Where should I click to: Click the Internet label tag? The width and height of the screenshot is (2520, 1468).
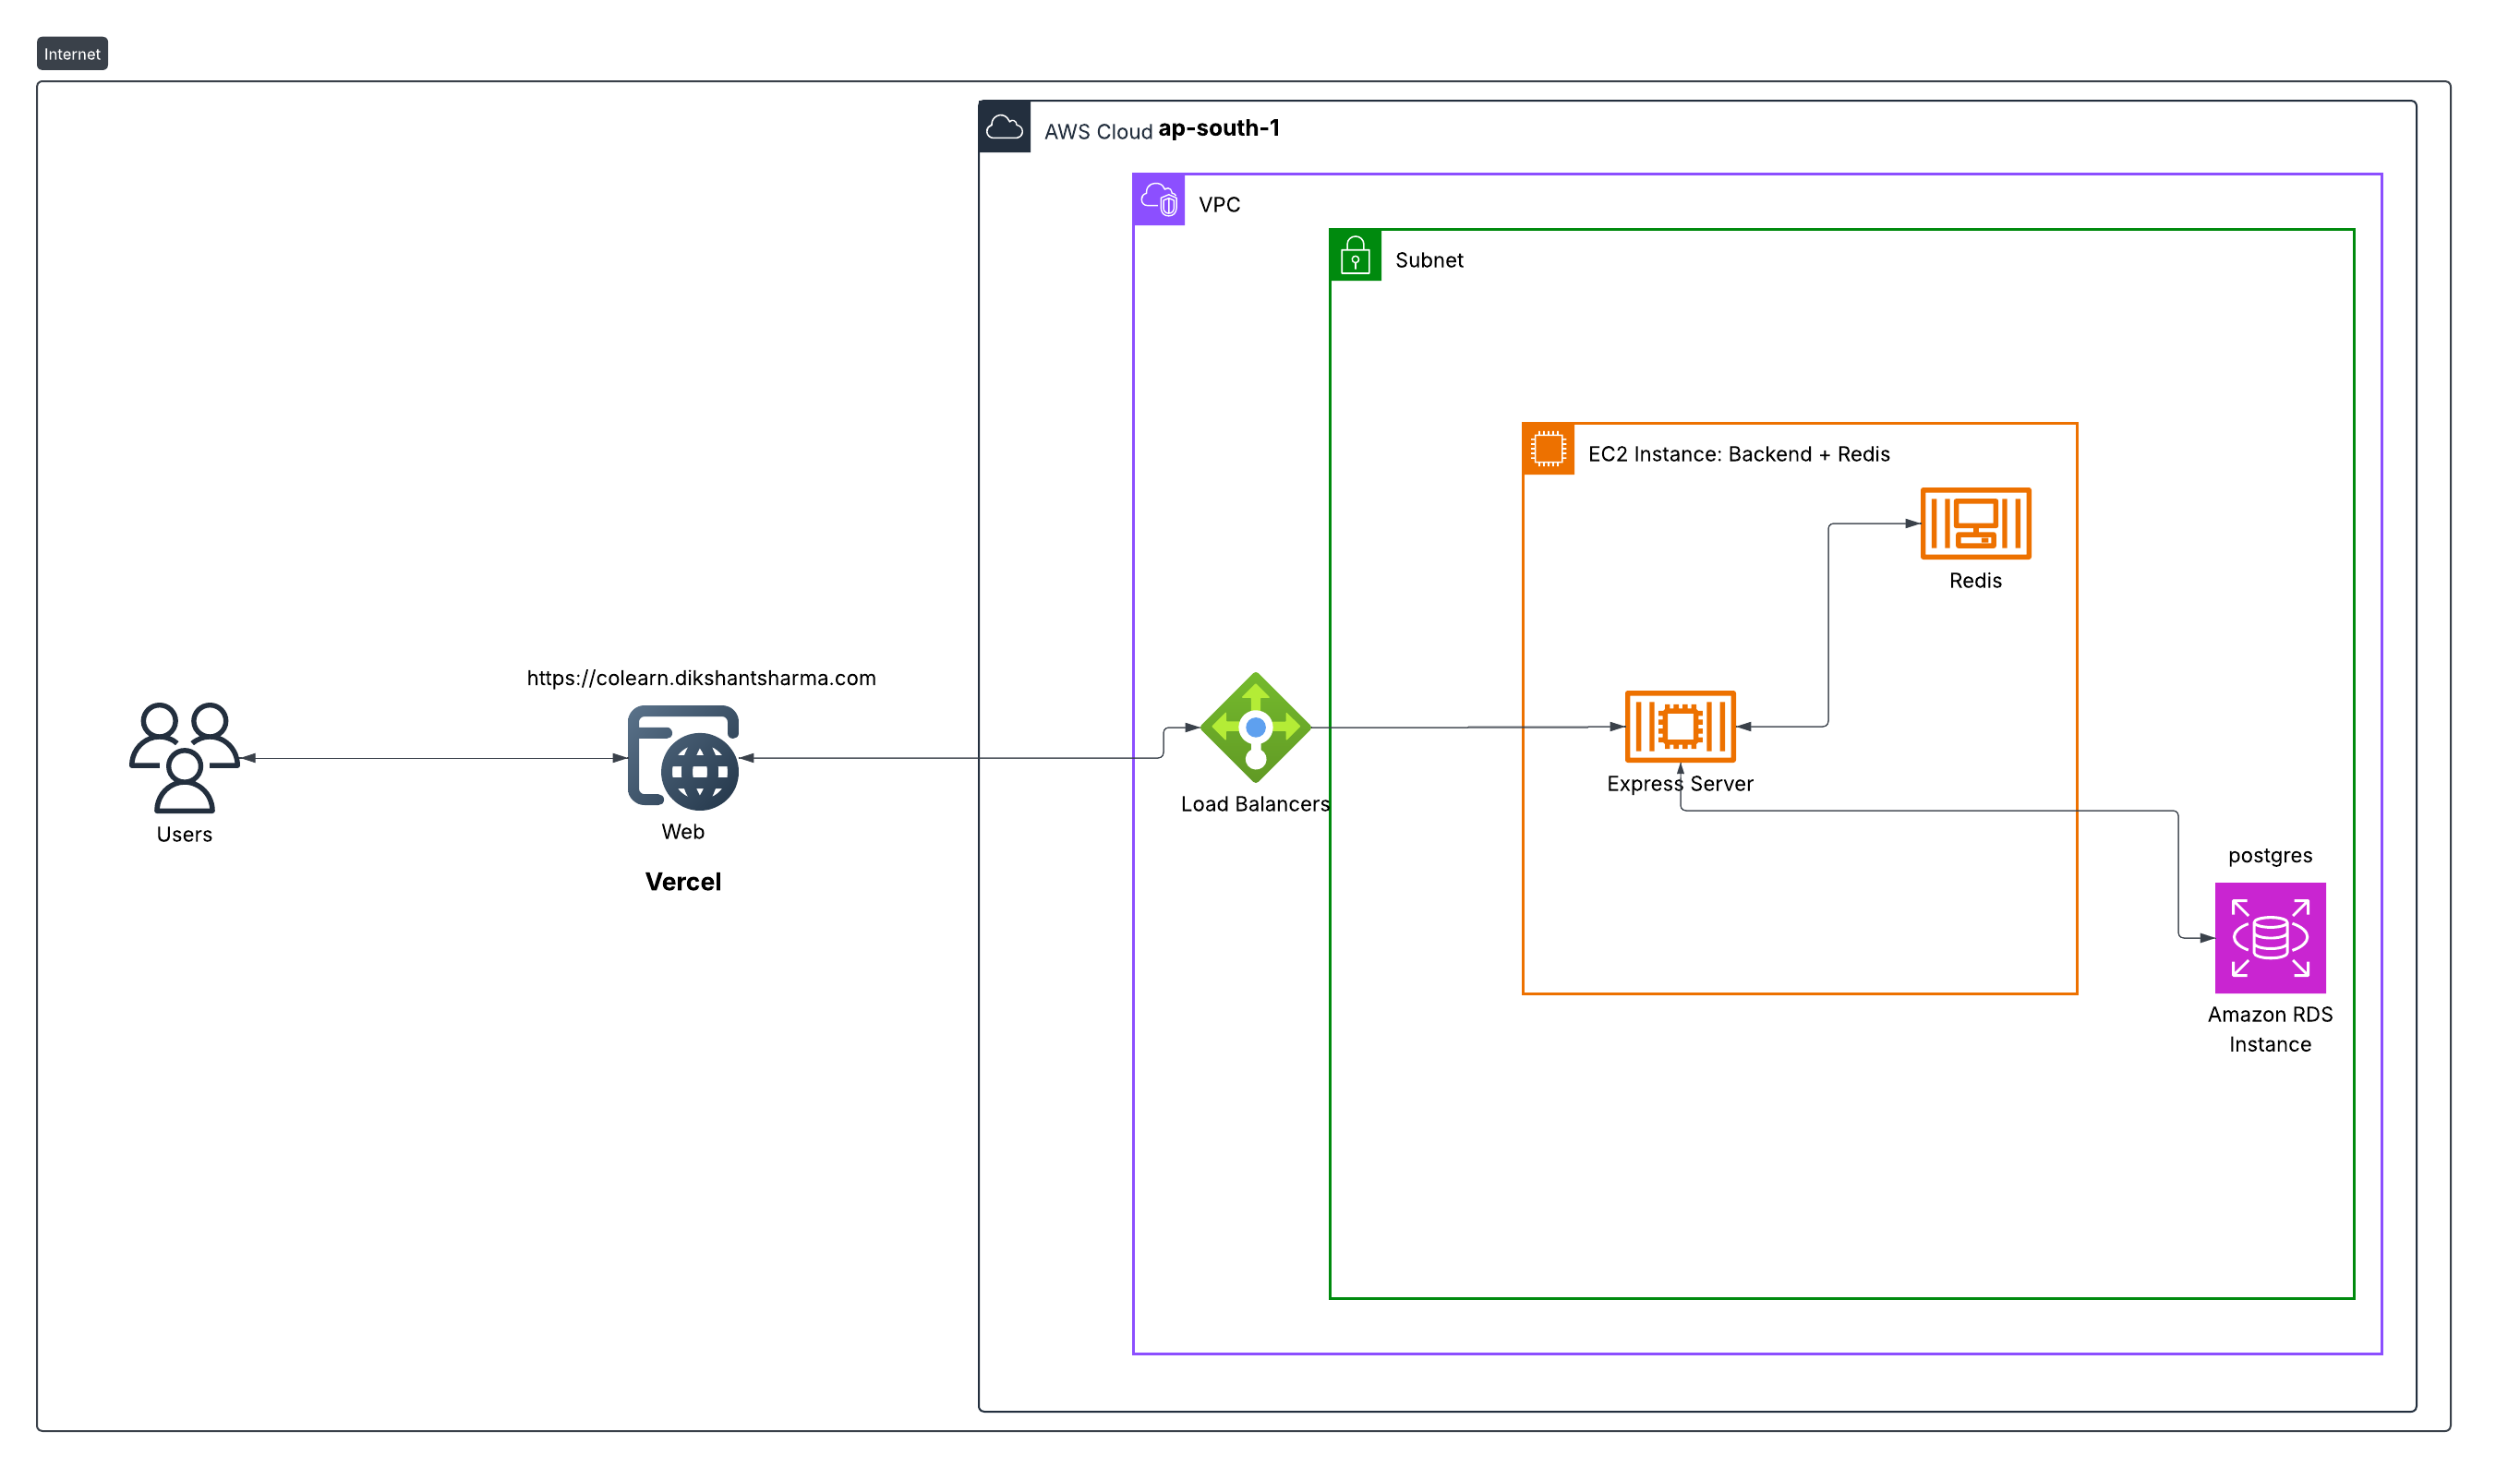pos(73,54)
